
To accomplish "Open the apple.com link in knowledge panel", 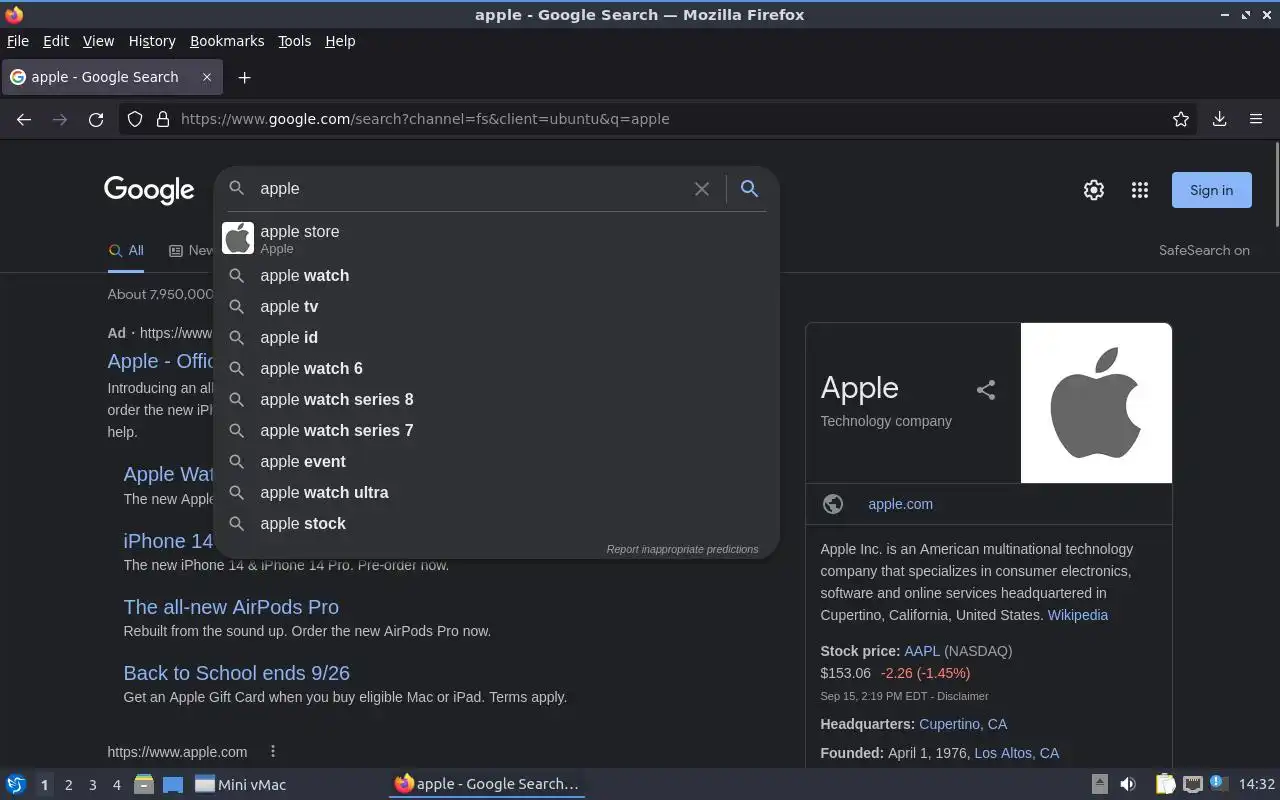I will [x=900, y=504].
